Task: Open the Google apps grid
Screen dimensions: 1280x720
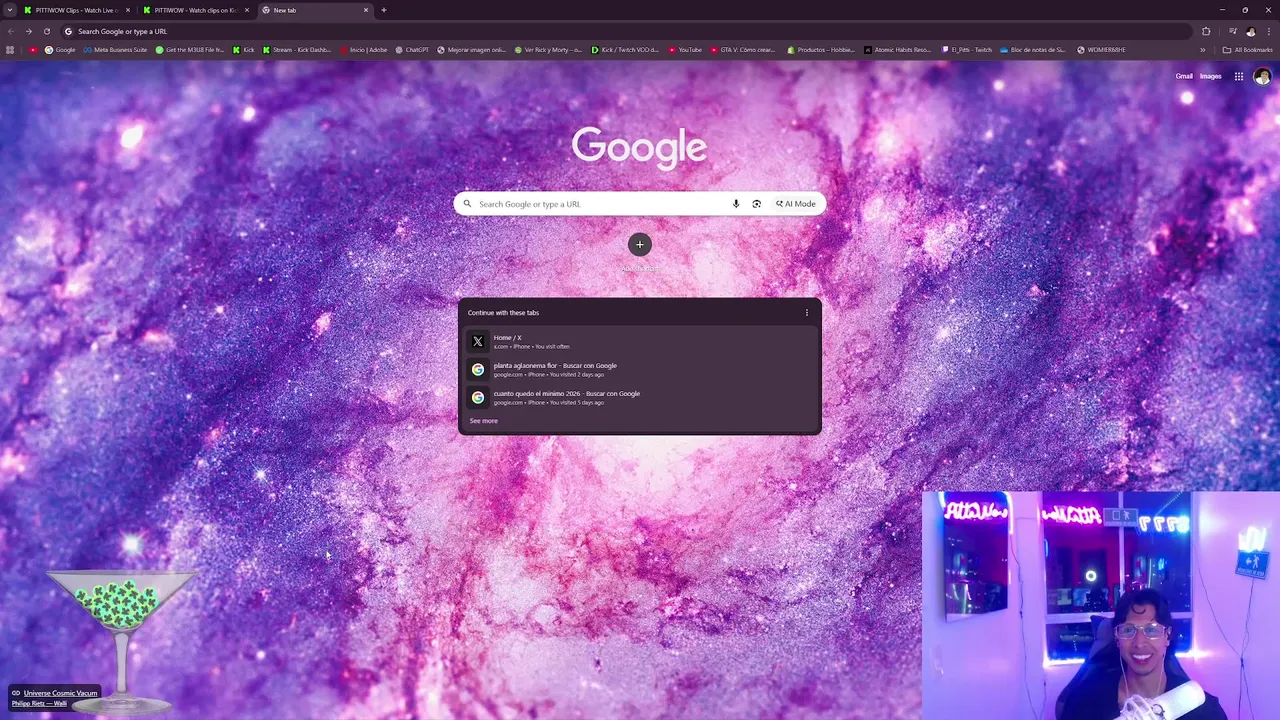Action: pos(1238,76)
